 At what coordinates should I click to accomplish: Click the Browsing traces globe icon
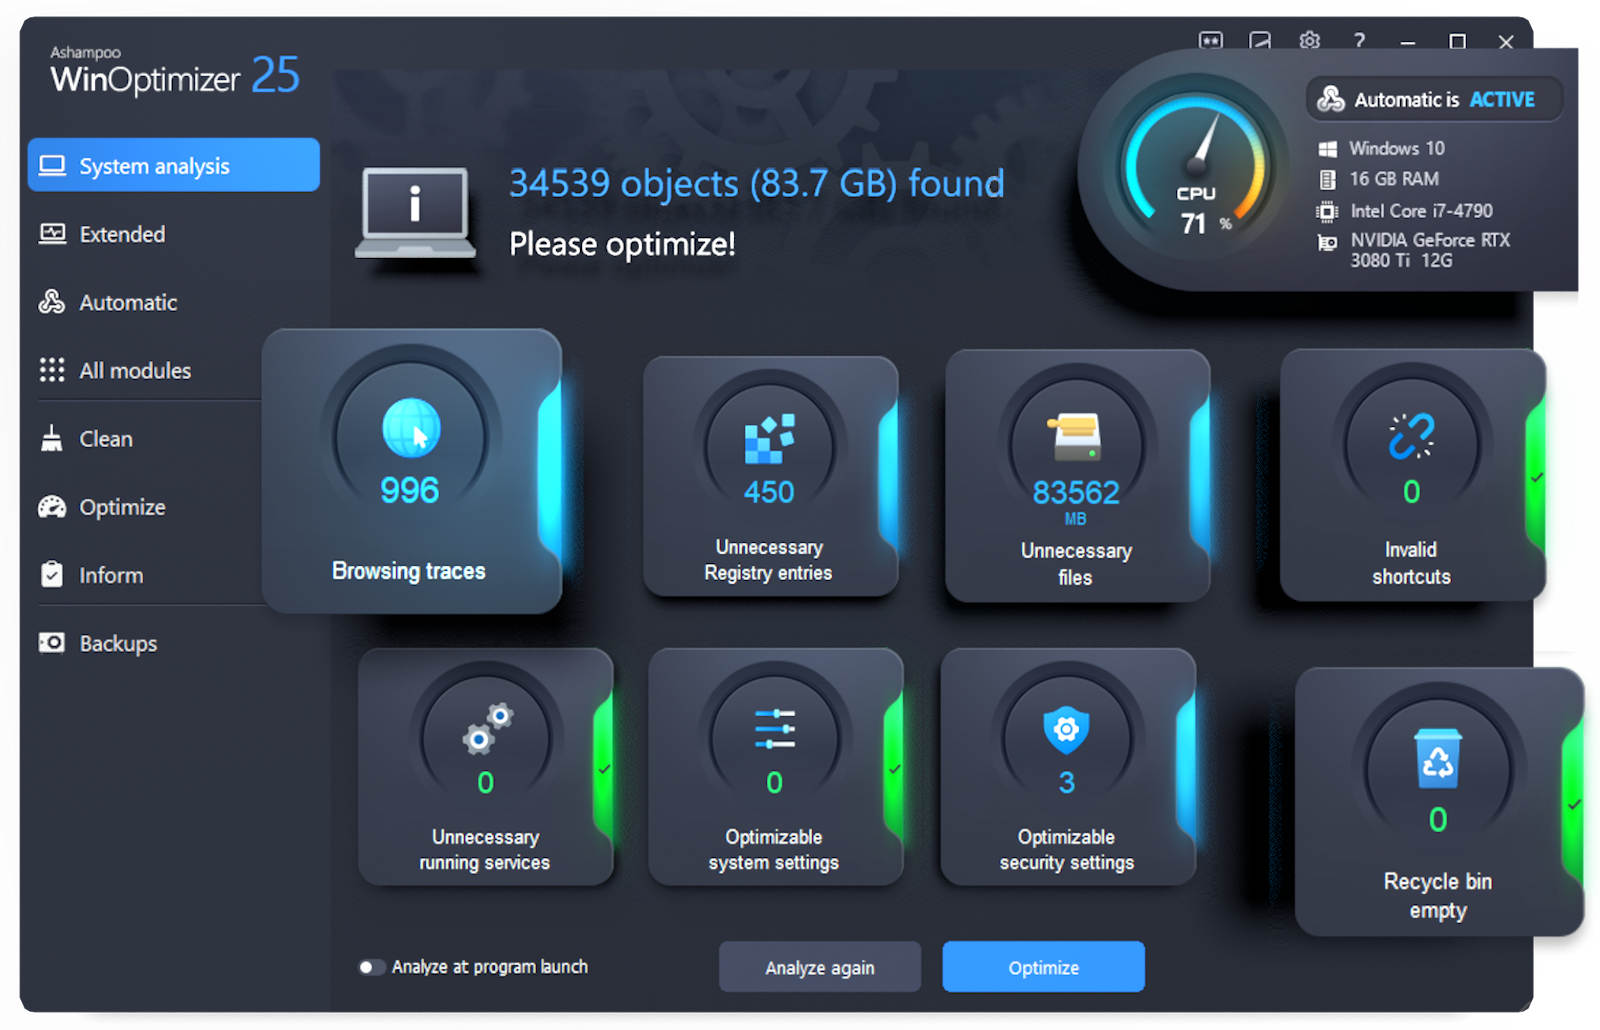tap(410, 428)
